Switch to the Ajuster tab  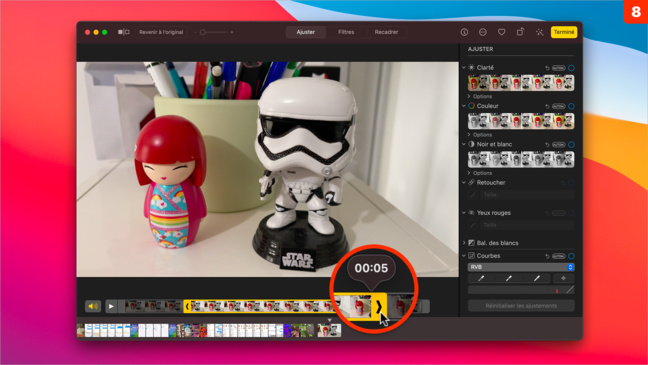306,32
